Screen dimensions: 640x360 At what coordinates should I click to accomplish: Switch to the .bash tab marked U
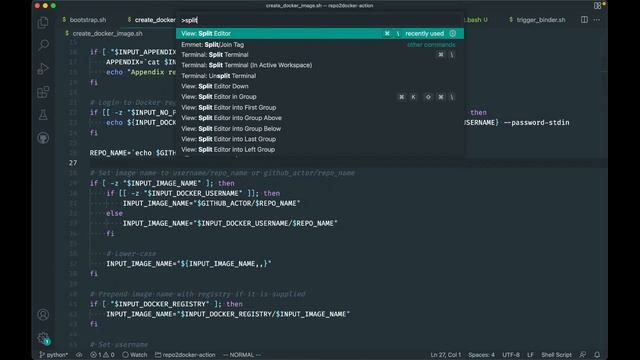pos(476,20)
